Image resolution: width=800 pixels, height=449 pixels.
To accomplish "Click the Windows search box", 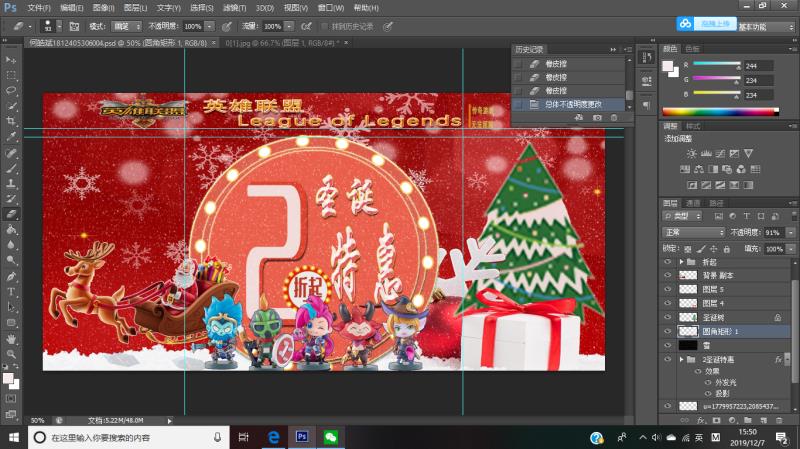I will (x=129, y=437).
